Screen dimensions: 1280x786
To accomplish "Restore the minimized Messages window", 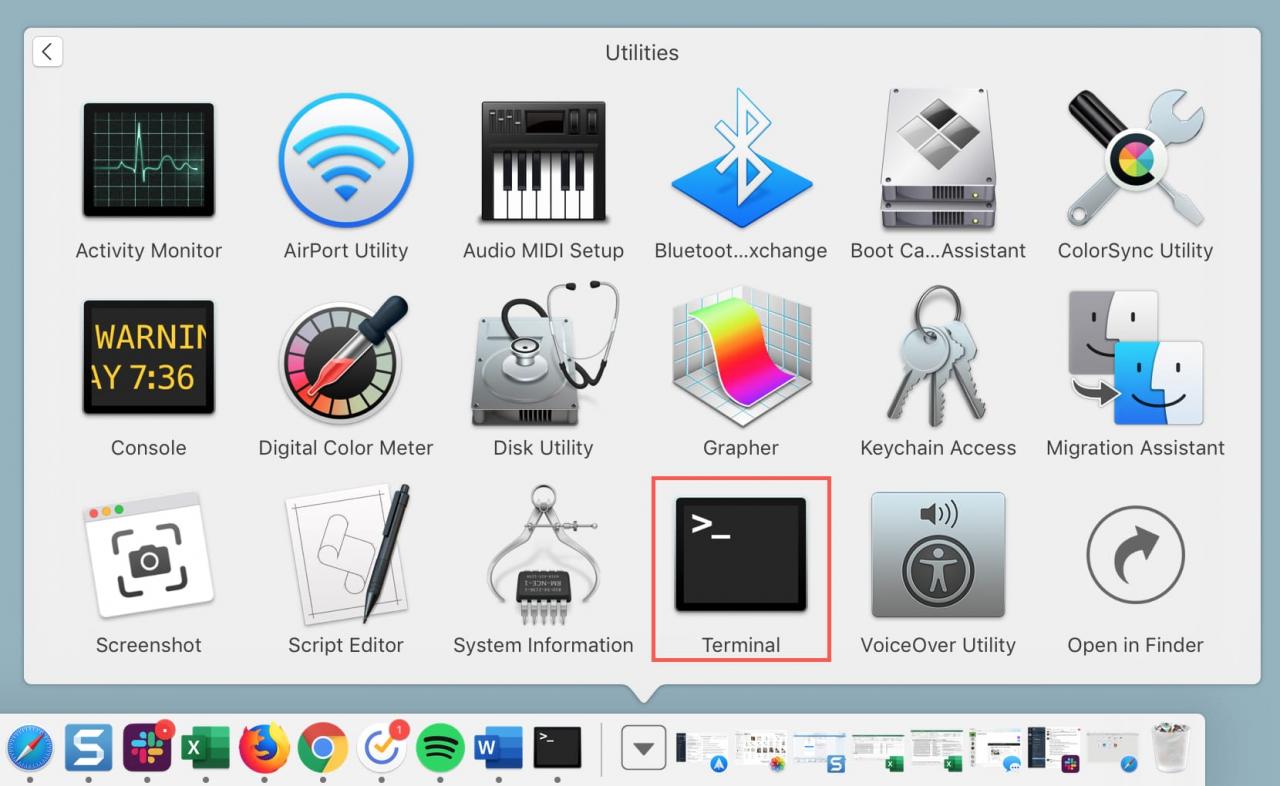I will coord(996,750).
